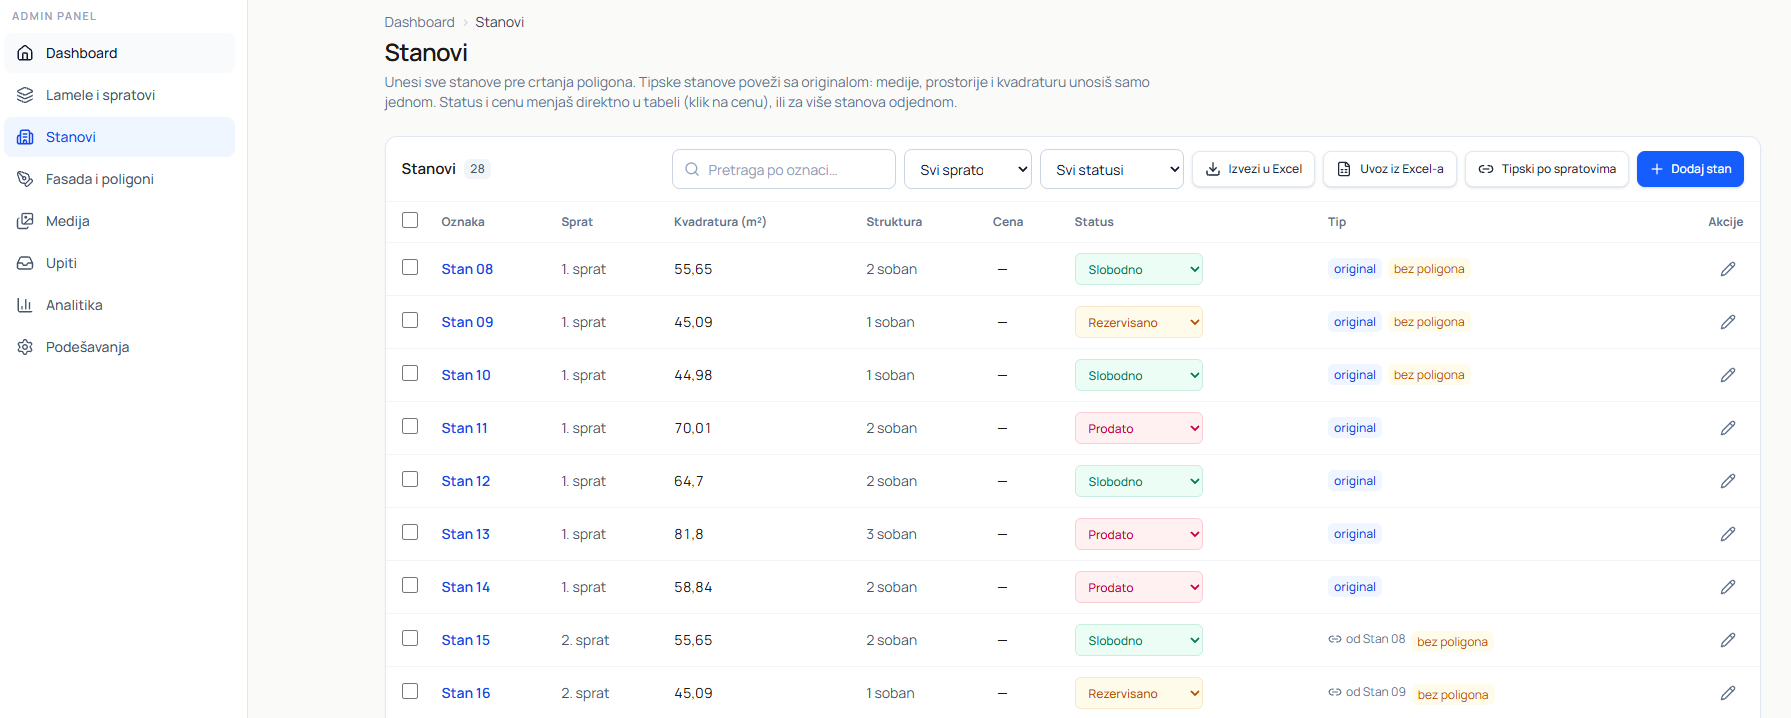Image resolution: width=1791 pixels, height=718 pixels.
Task: Click the dash price cell for Stan 11
Action: [x=1002, y=428]
